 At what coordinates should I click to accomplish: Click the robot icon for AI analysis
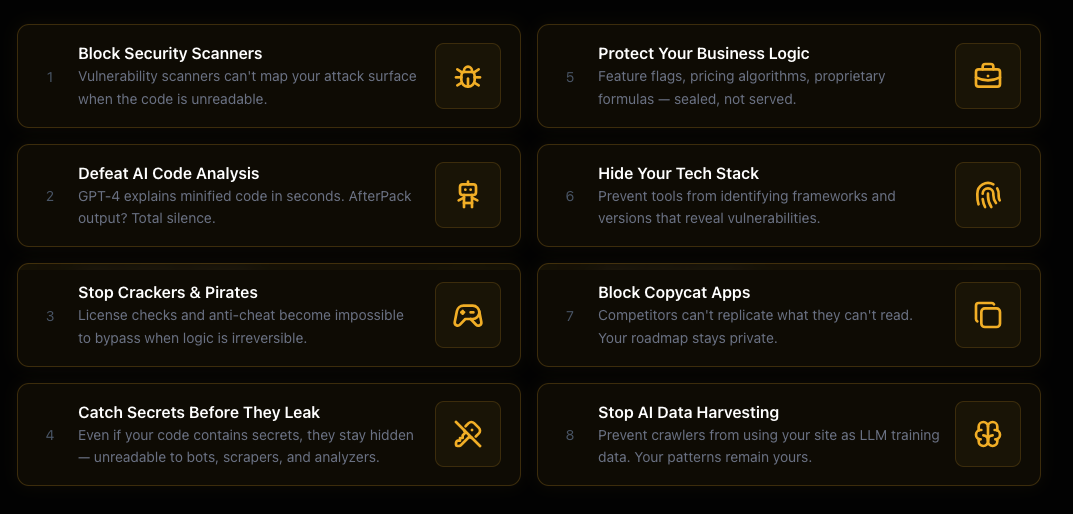coord(467,195)
